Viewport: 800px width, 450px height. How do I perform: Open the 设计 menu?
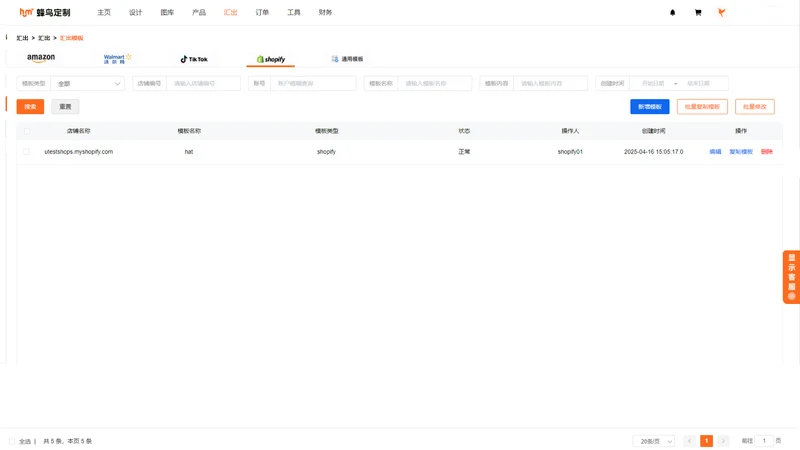[136, 12]
